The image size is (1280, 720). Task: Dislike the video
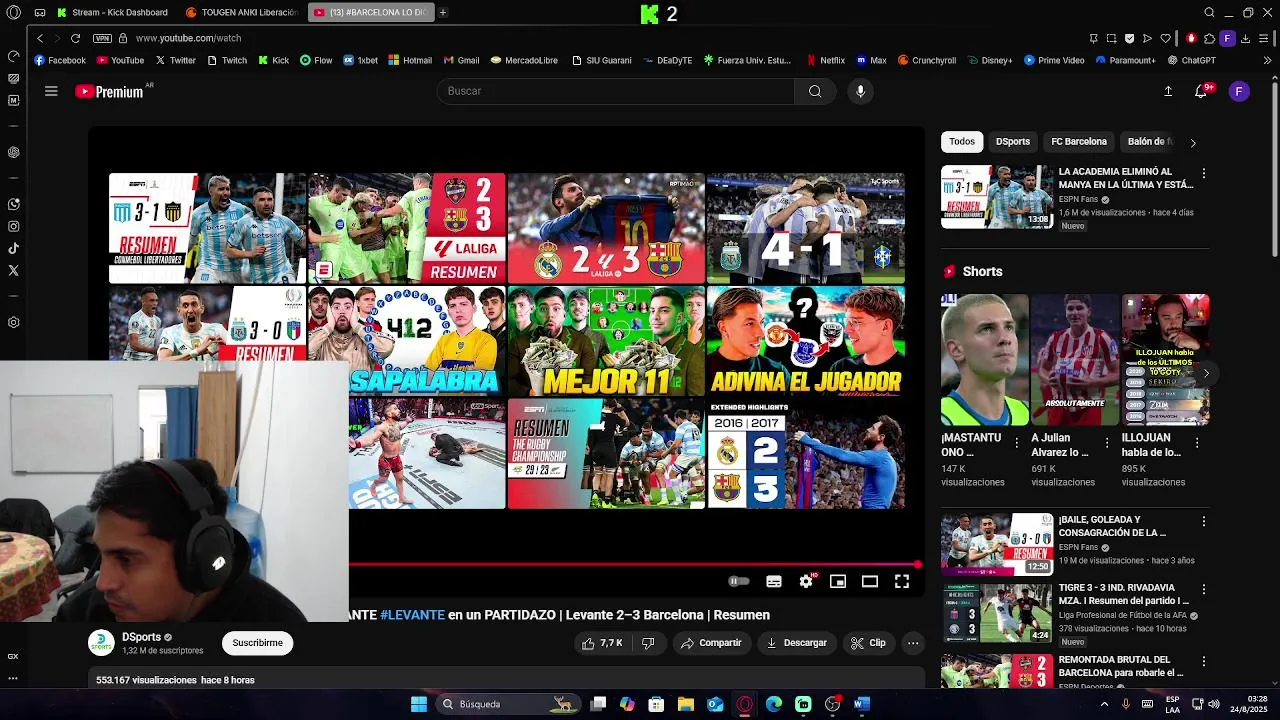click(x=648, y=643)
